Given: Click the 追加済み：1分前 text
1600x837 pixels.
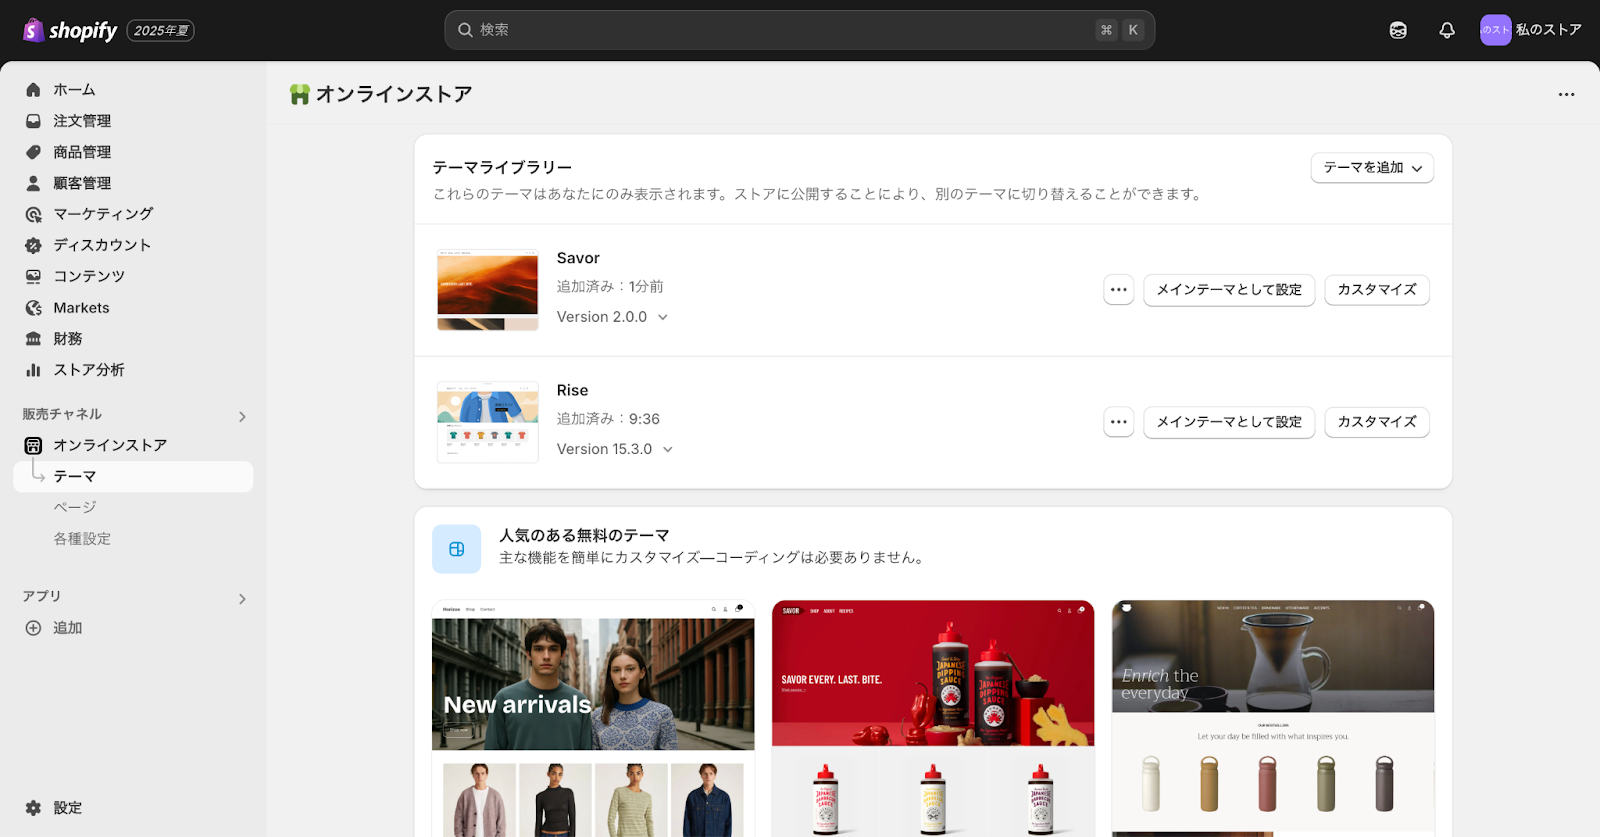Looking at the screenshot, I should [x=610, y=287].
